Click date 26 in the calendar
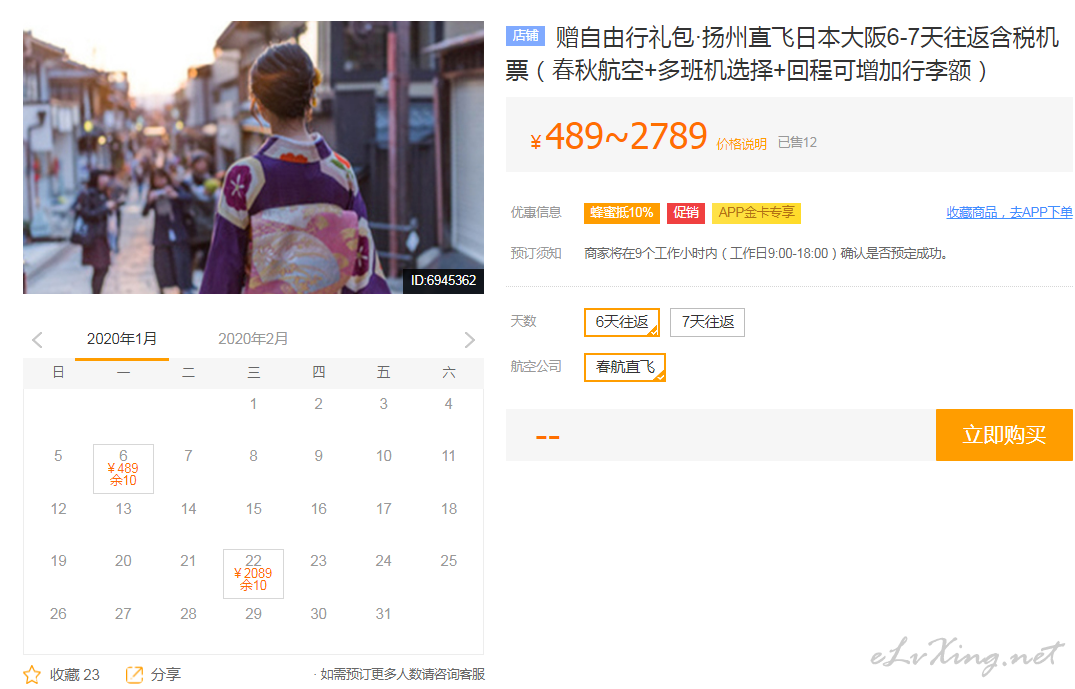 (x=58, y=614)
